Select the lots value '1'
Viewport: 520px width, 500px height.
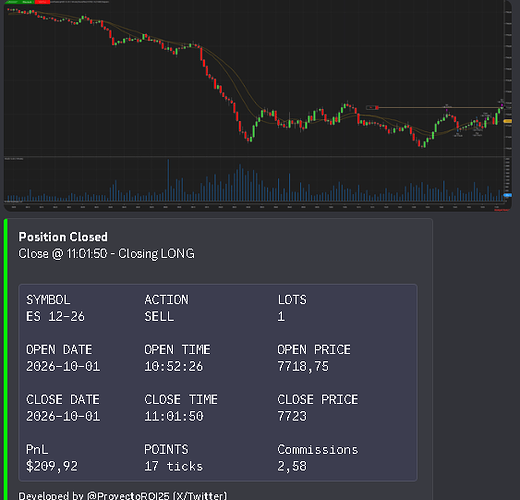(x=281, y=316)
